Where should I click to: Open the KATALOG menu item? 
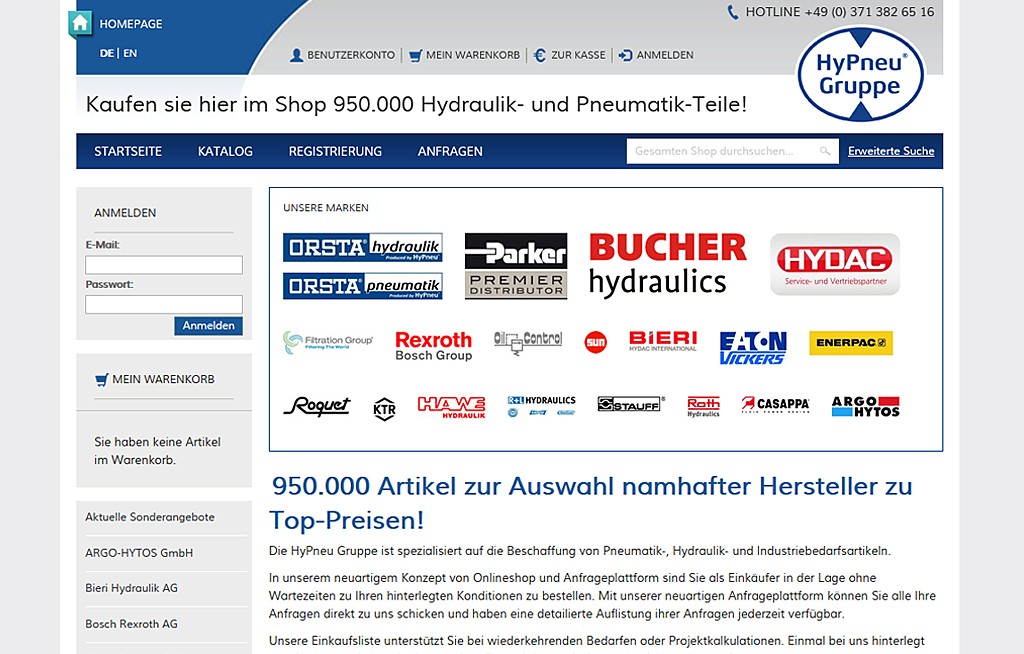pos(225,151)
